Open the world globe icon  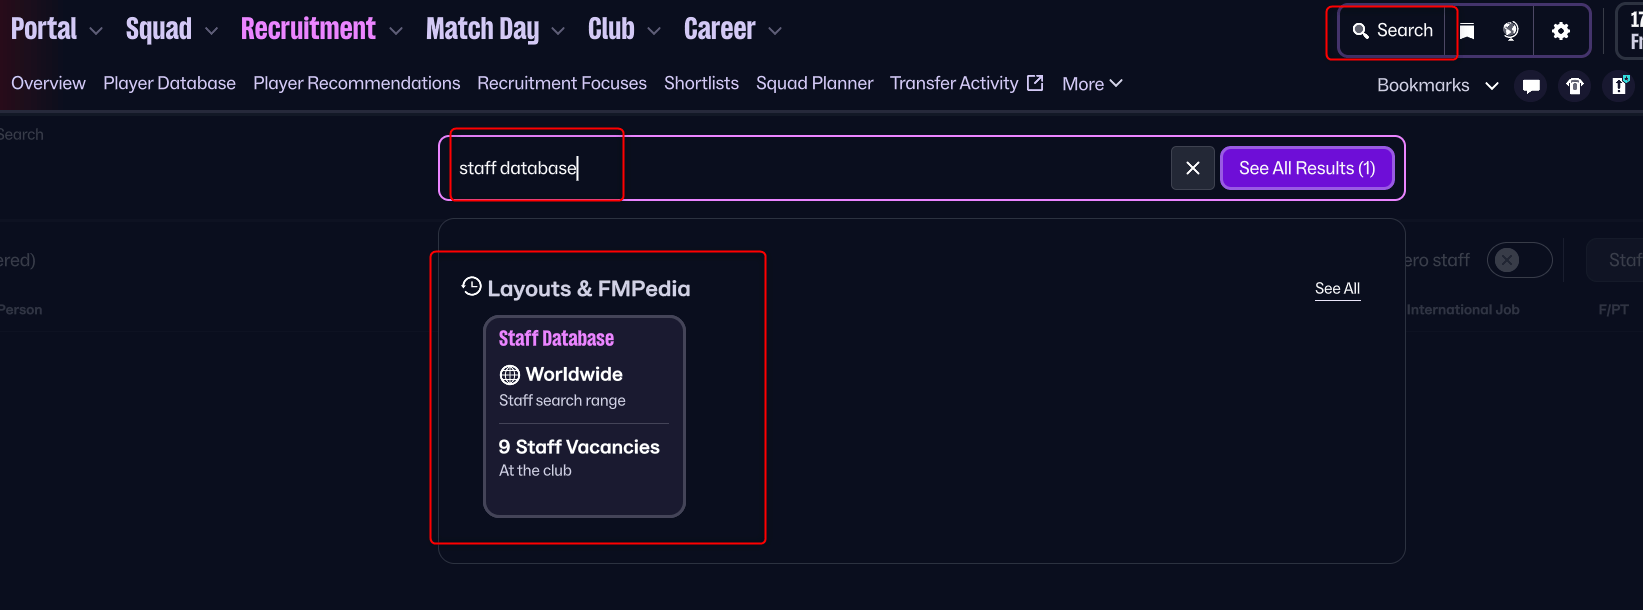1511,31
